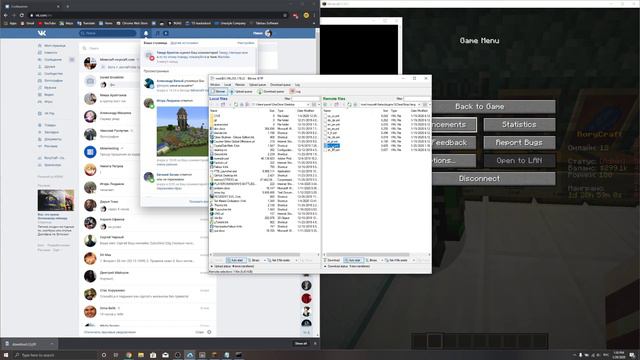Select the Browse toolbar button in SFTP
Viewport: 640px width, 360px height.
(218, 91)
